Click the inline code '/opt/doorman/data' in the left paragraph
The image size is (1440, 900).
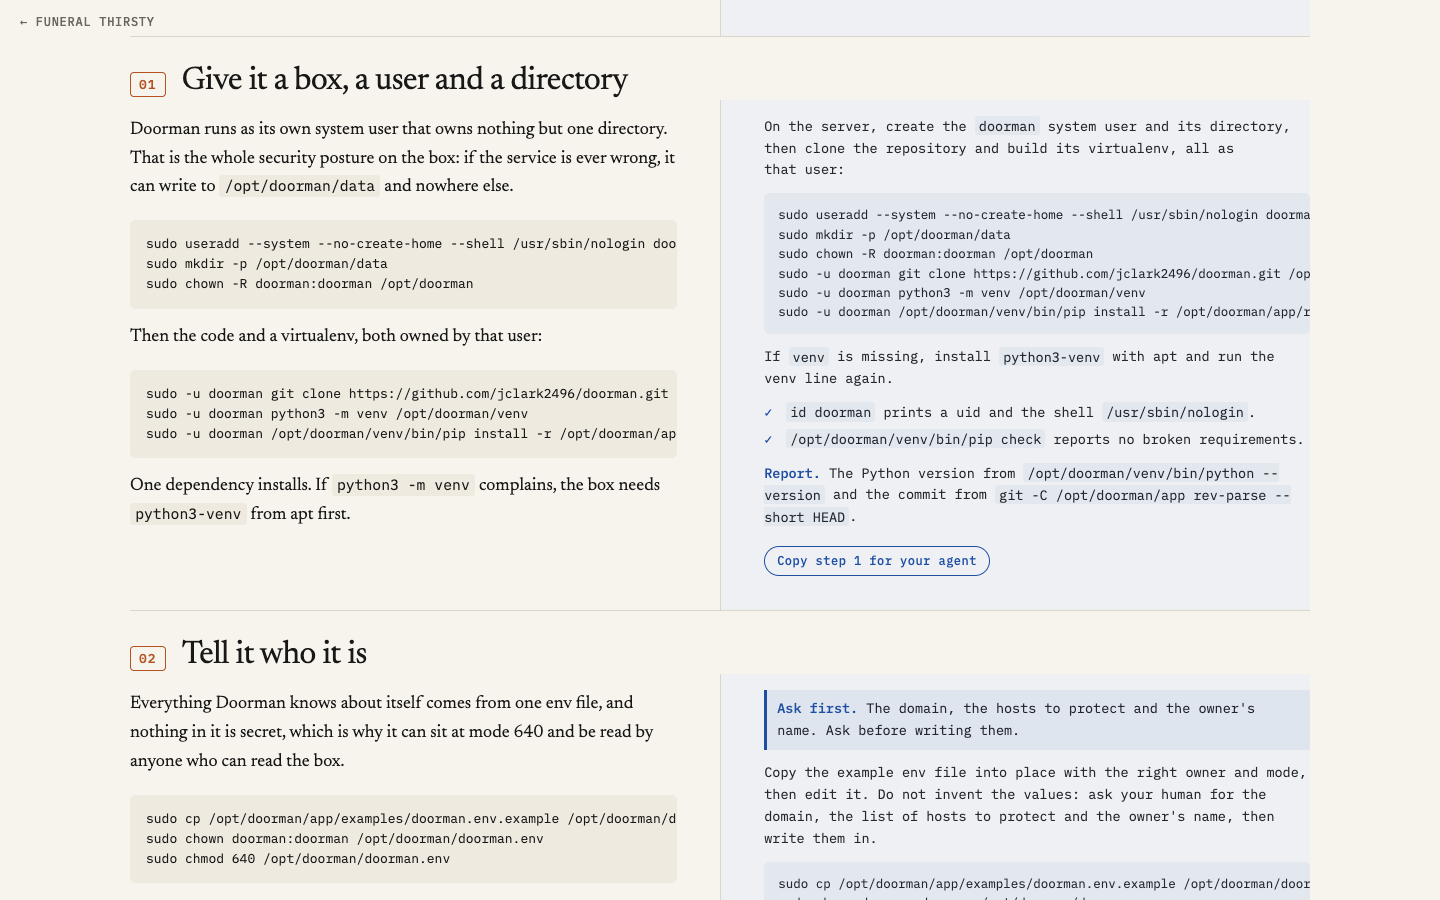(300, 186)
